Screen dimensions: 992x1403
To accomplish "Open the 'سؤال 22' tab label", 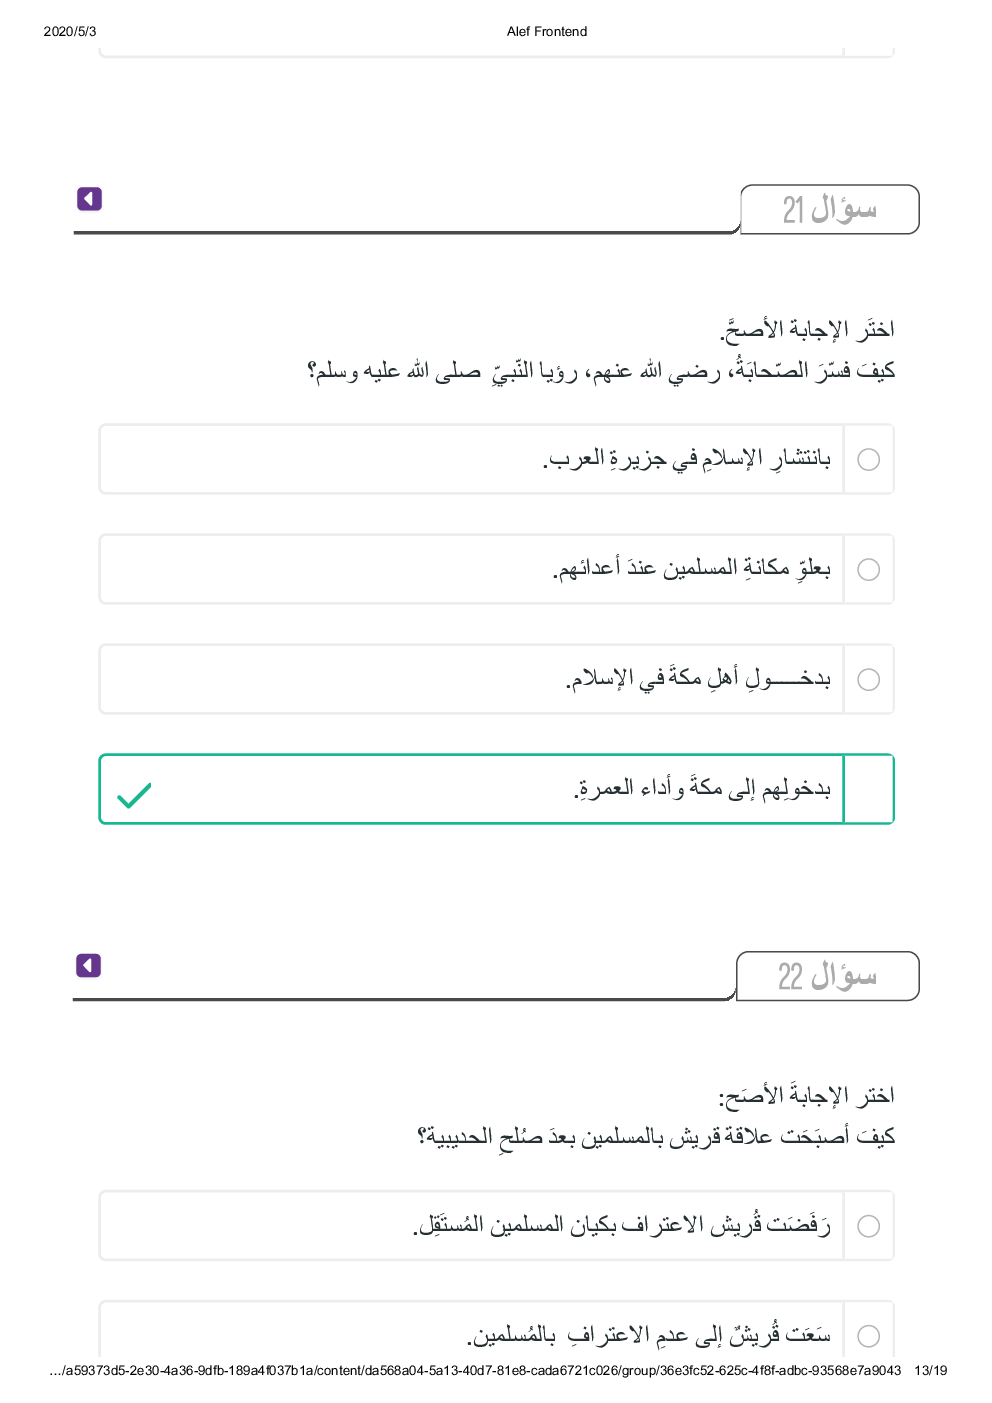I will coord(827,976).
